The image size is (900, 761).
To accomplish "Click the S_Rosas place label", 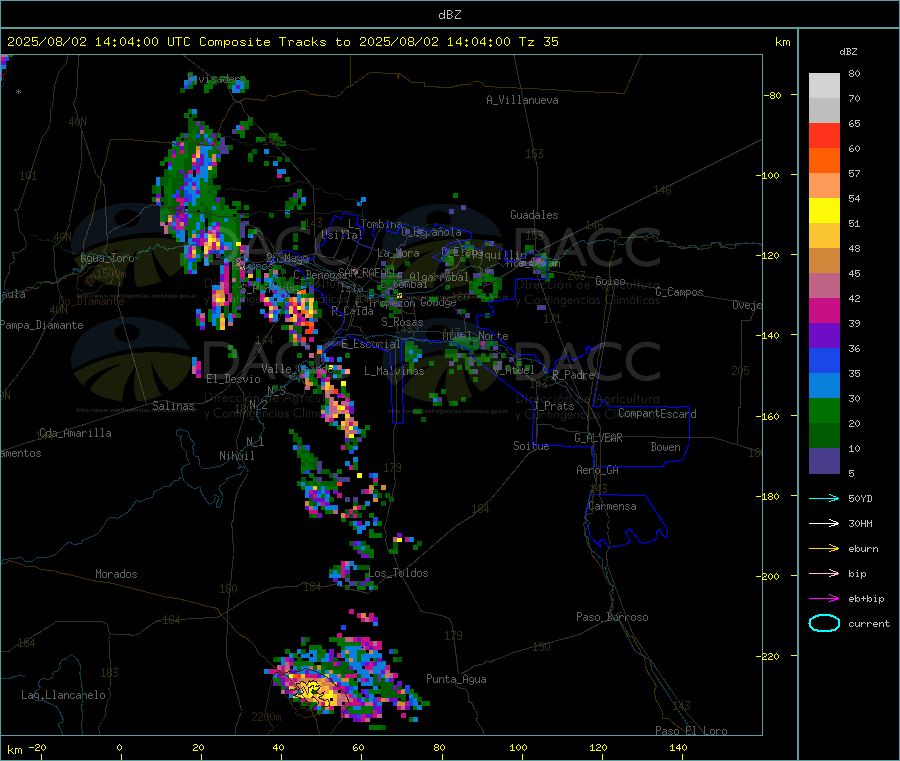I will pos(402,322).
